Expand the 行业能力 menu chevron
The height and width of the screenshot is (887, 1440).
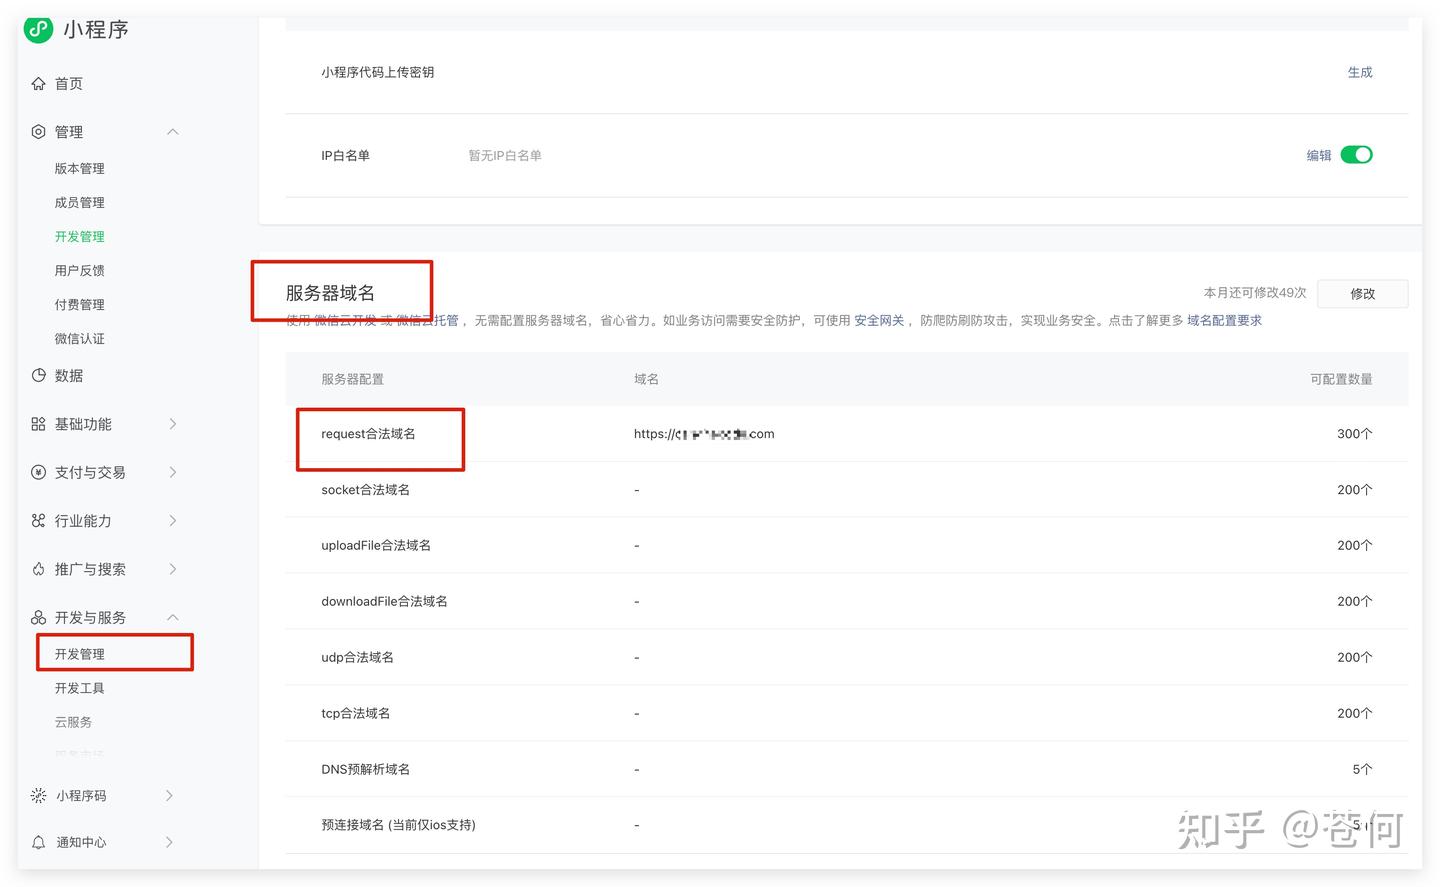coord(172,521)
